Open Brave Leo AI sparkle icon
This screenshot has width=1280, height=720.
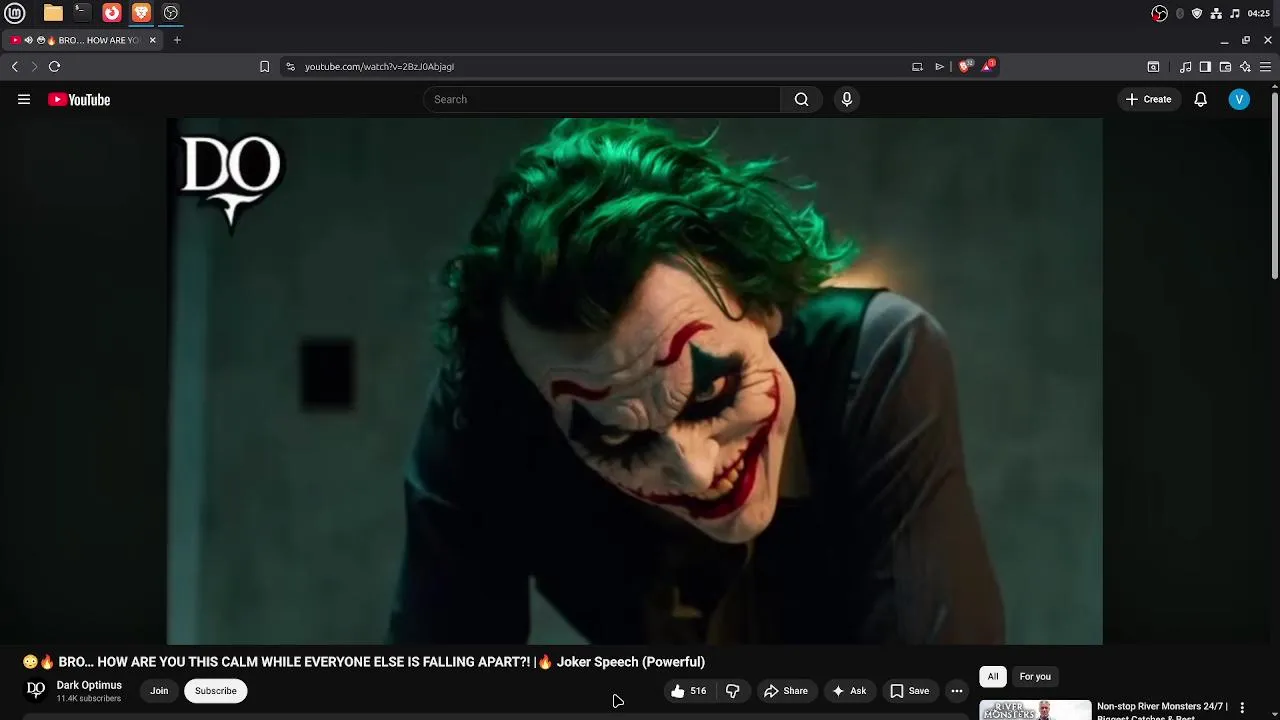(1245, 67)
